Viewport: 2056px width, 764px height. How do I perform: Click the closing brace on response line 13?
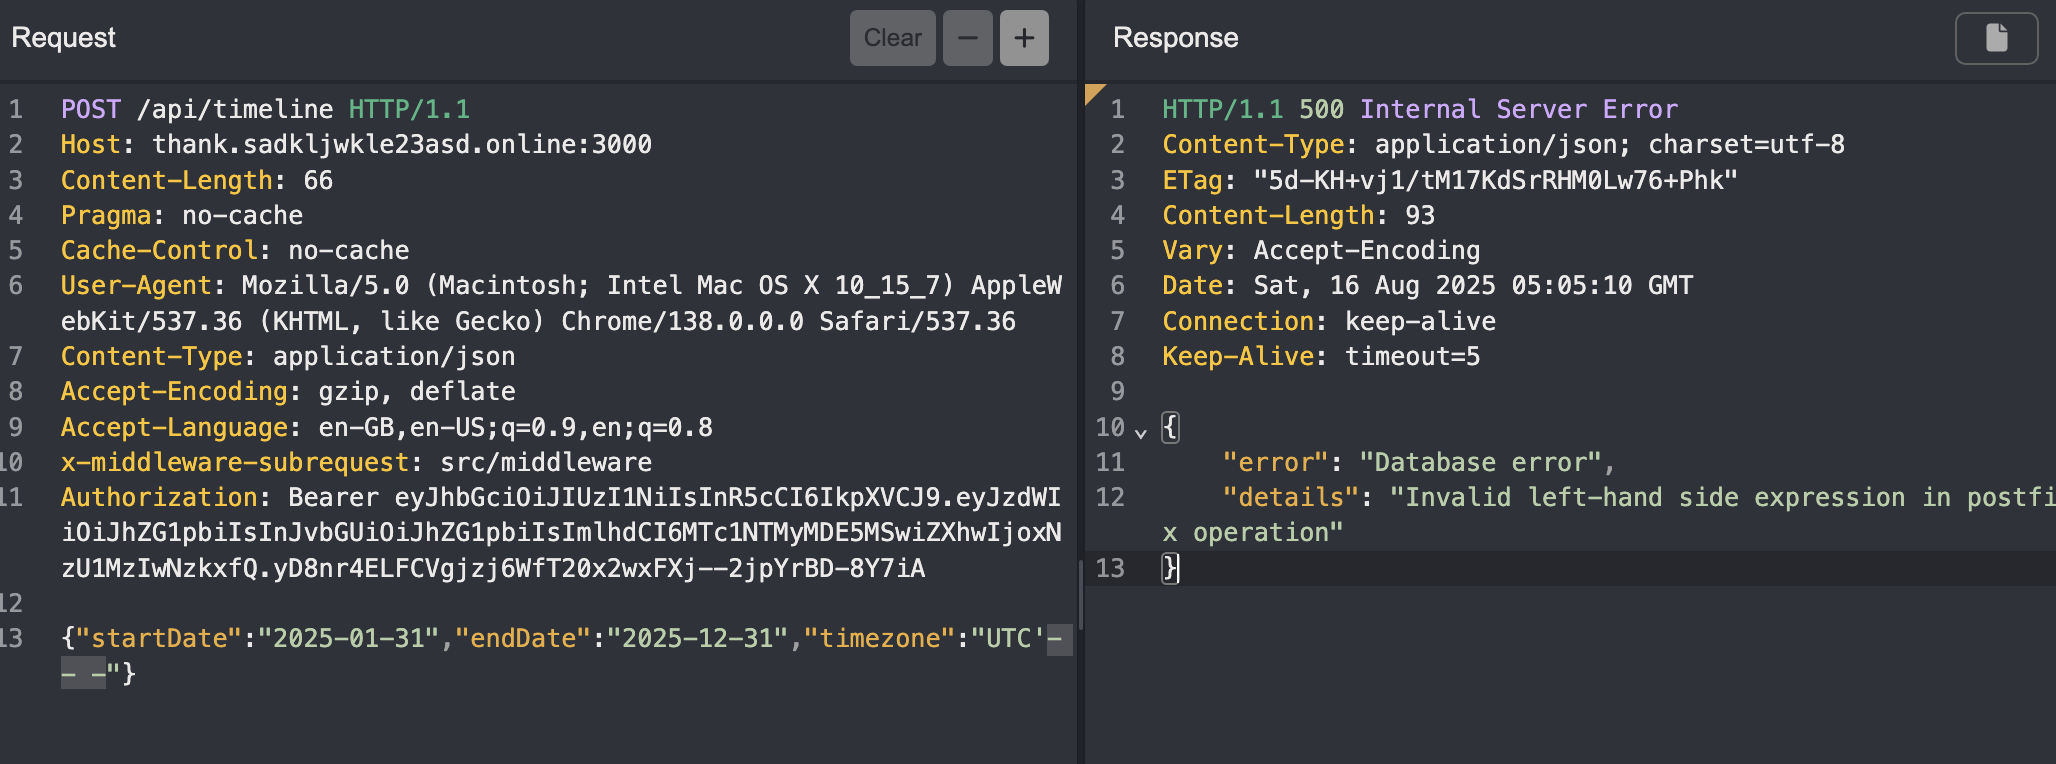(x=1170, y=568)
